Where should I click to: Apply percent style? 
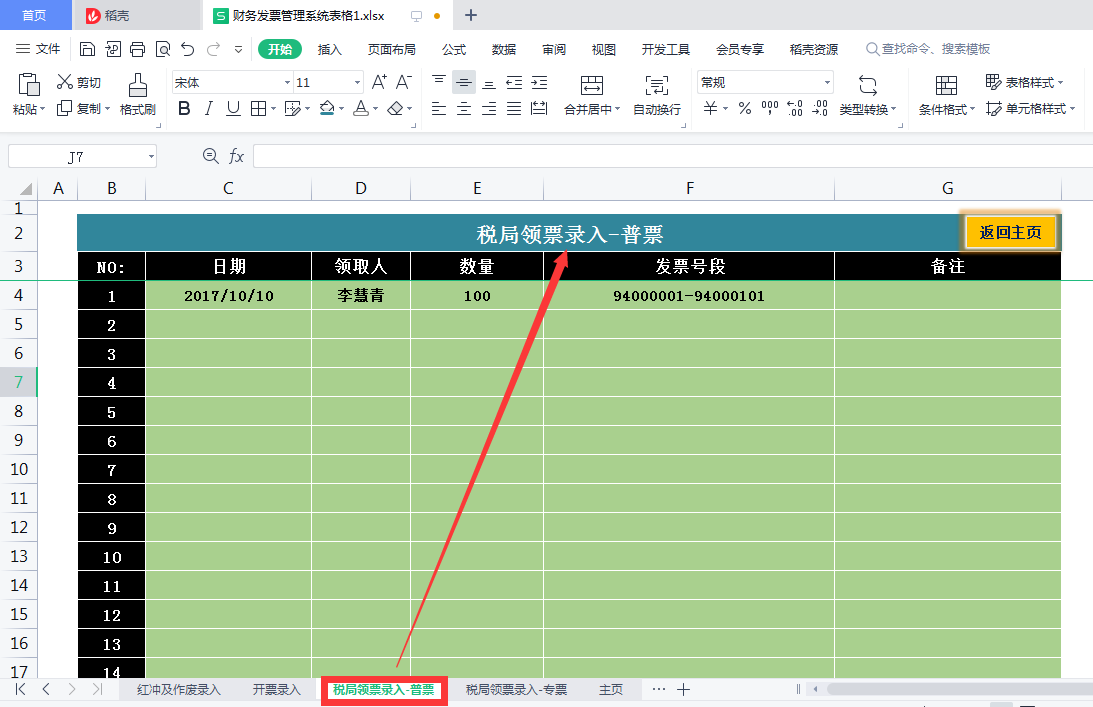[x=744, y=108]
